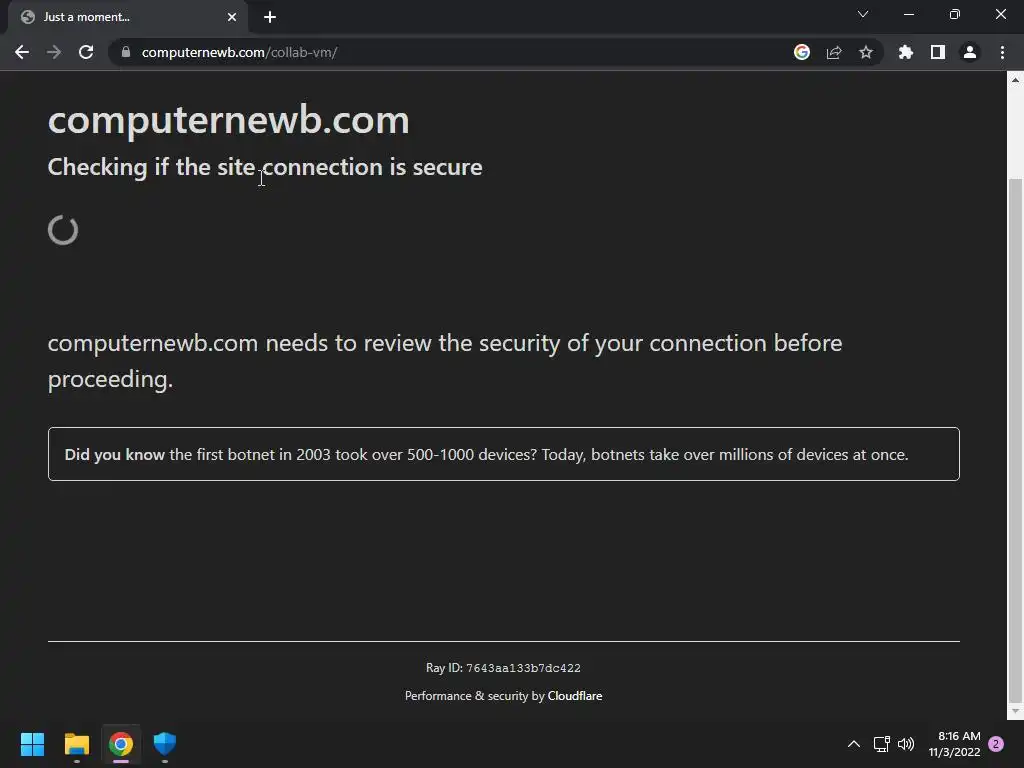The height and width of the screenshot is (768, 1024).
Task: Click the forward navigation arrow
Action: pyautogui.click(x=54, y=52)
